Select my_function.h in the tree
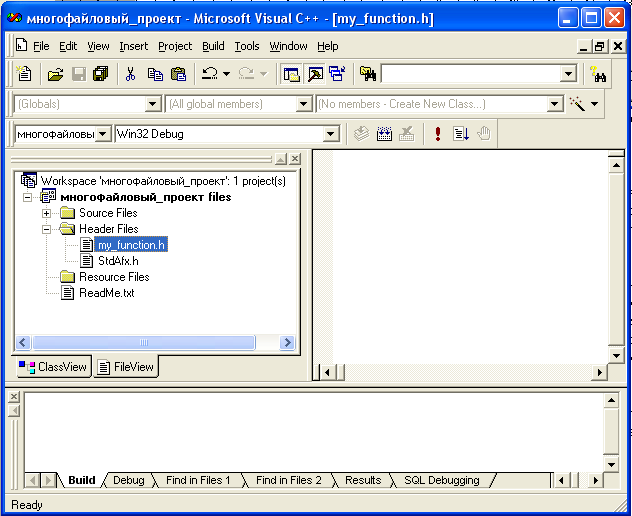Screen dimensions: 632x516 click(131, 245)
